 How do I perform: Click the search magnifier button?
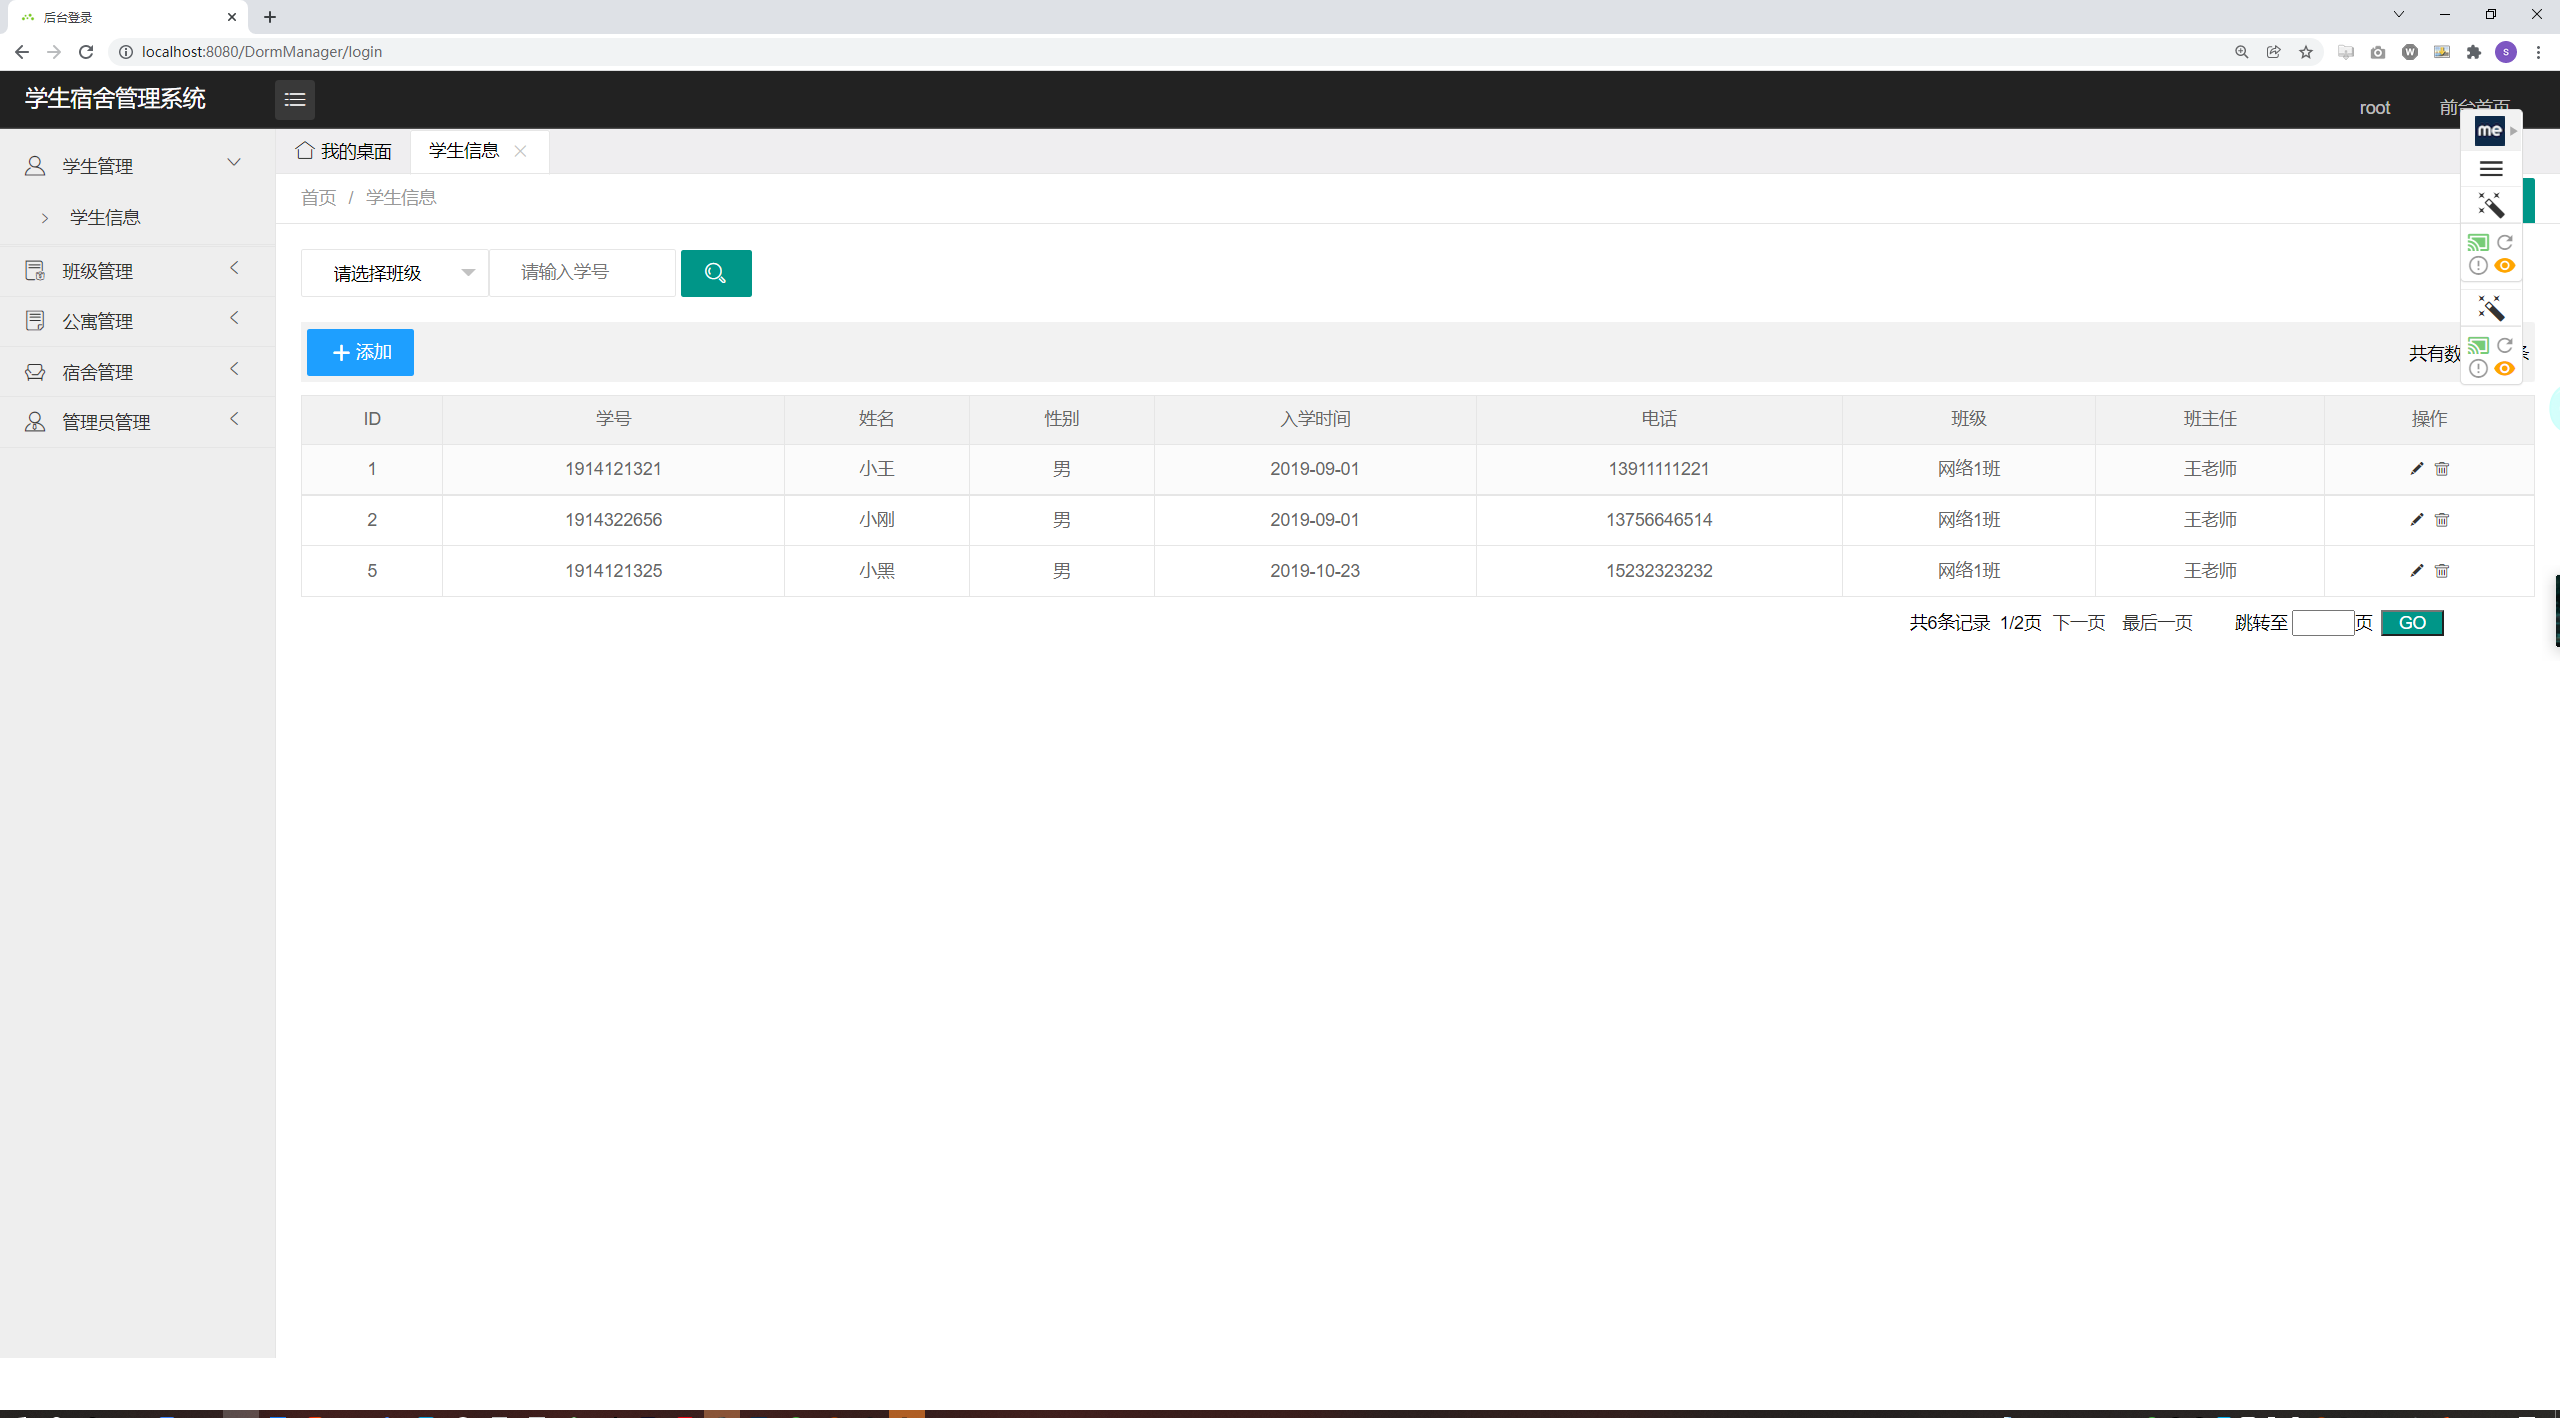pos(715,273)
